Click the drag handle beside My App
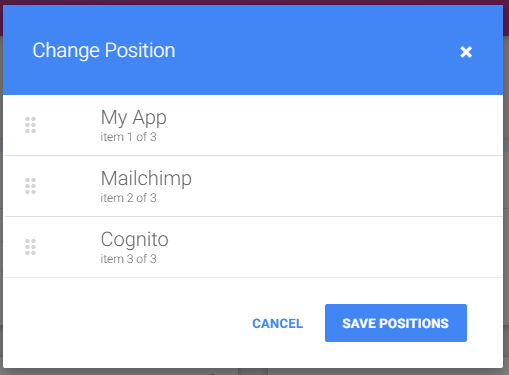509x375 pixels. [30, 125]
